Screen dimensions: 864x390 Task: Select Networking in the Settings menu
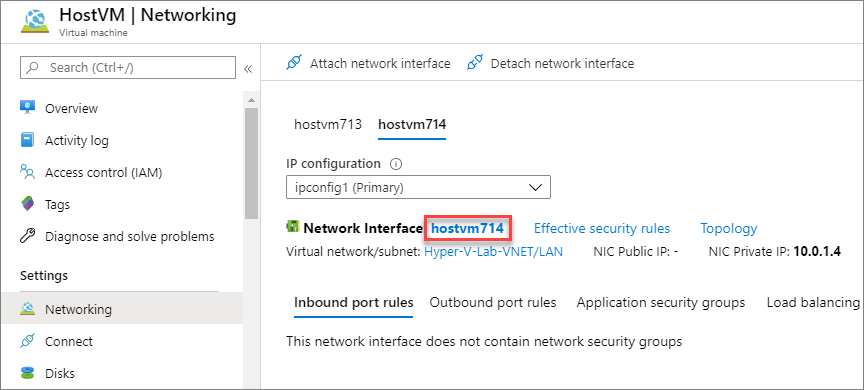pyautogui.click(x=121, y=308)
